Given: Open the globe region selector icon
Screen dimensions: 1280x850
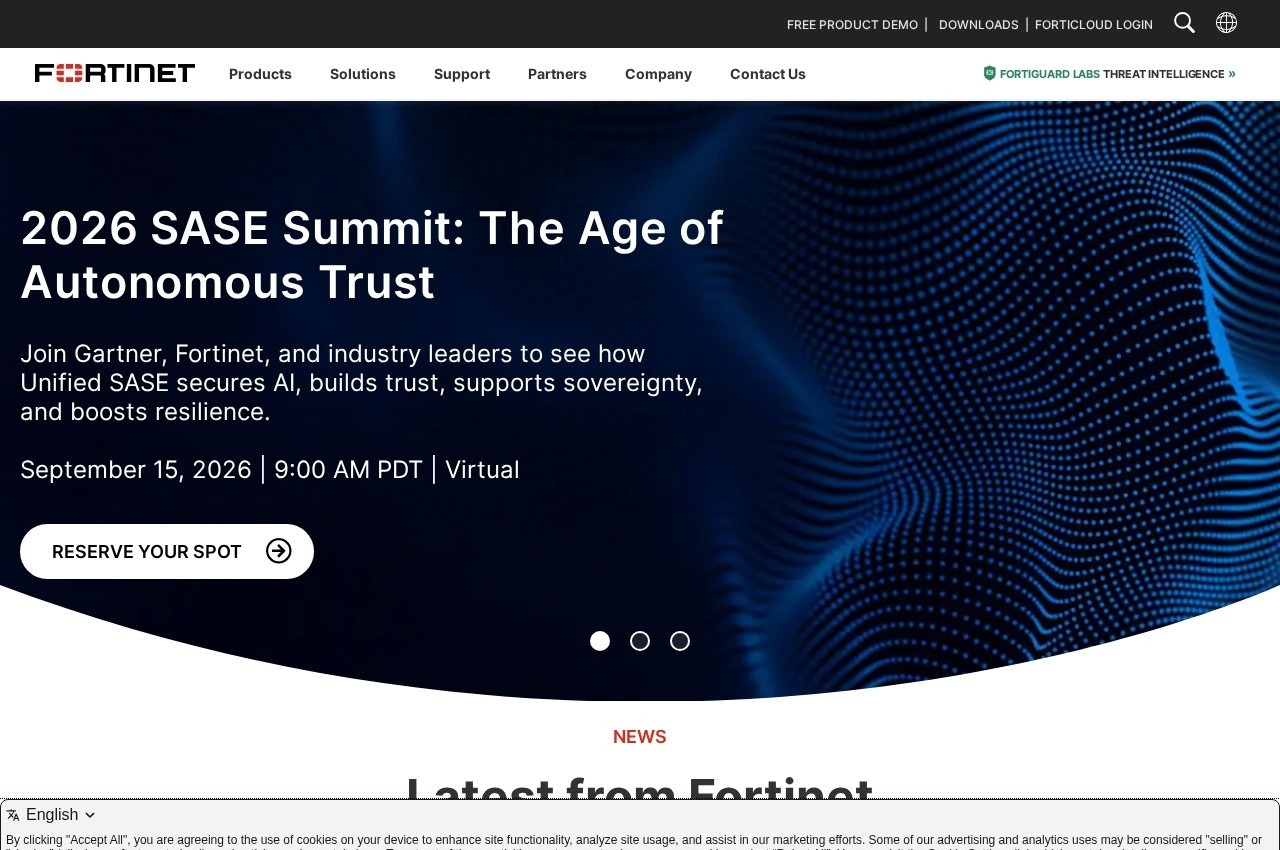Looking at the screenshot, I should [1226, 23].
